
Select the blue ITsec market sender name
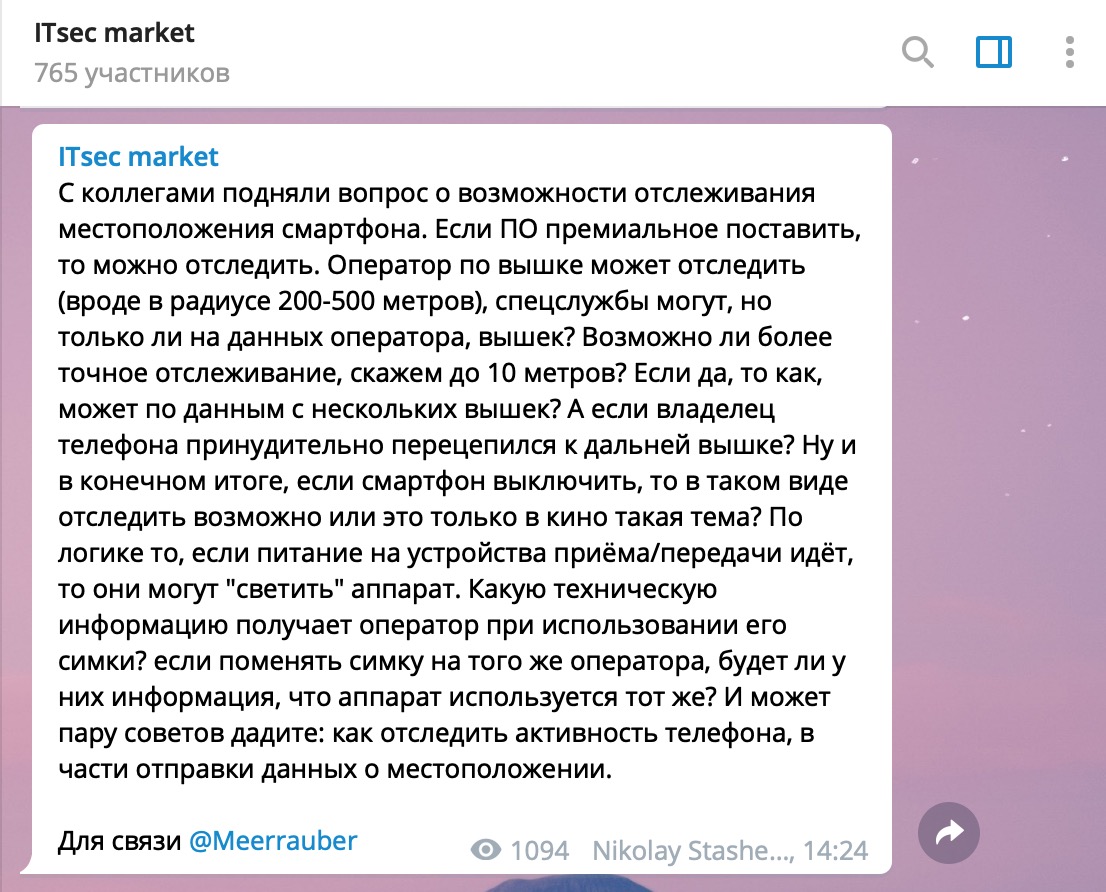(138, 157)
